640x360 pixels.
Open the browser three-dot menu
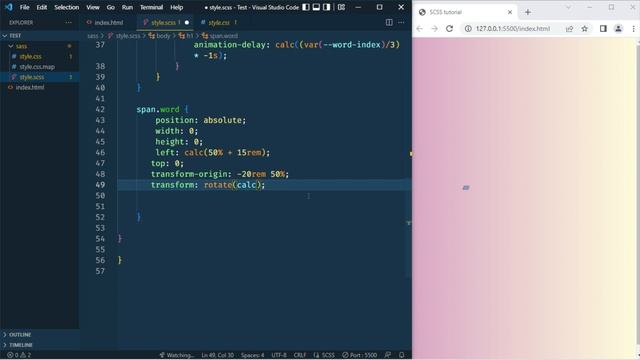tap(633, 29)
